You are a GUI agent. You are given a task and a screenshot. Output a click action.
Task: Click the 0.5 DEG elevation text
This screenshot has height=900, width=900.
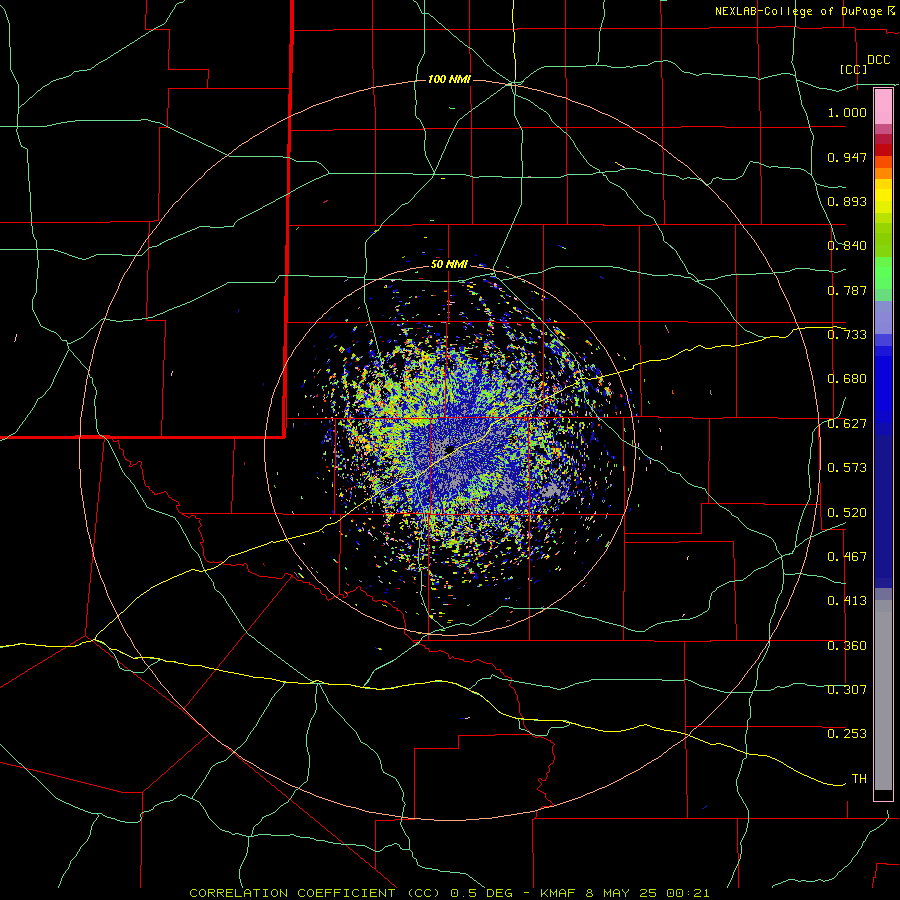481,893
